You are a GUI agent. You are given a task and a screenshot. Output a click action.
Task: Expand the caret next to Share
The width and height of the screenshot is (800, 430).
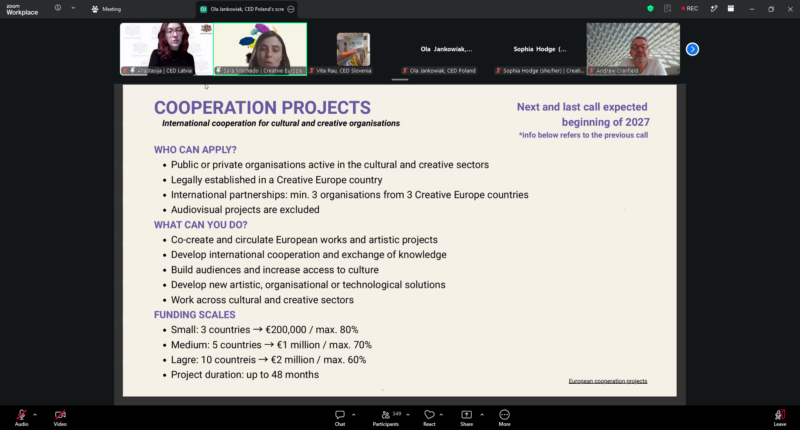click(x=482, y=414)
